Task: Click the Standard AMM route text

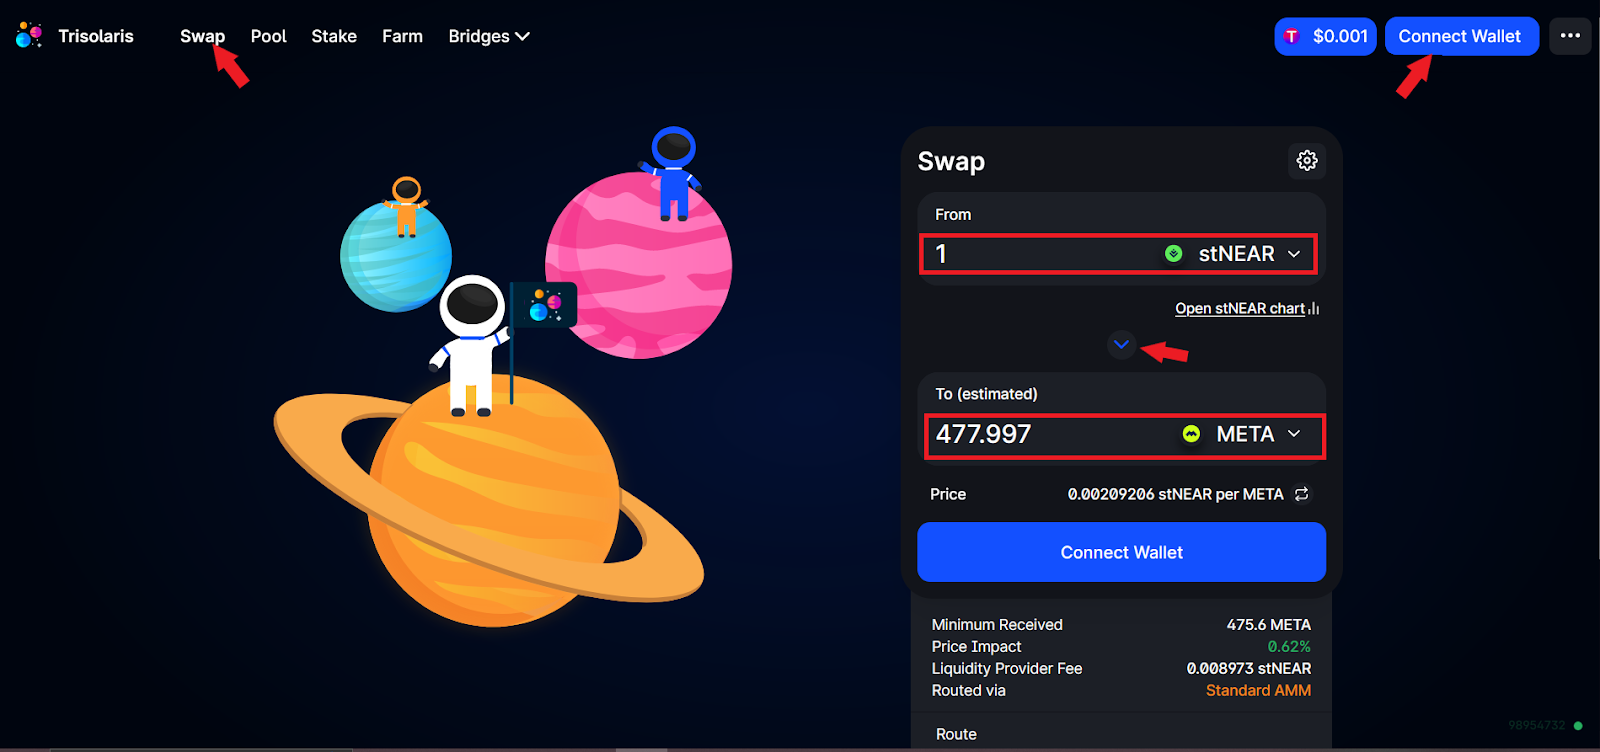Action: 1258,690
